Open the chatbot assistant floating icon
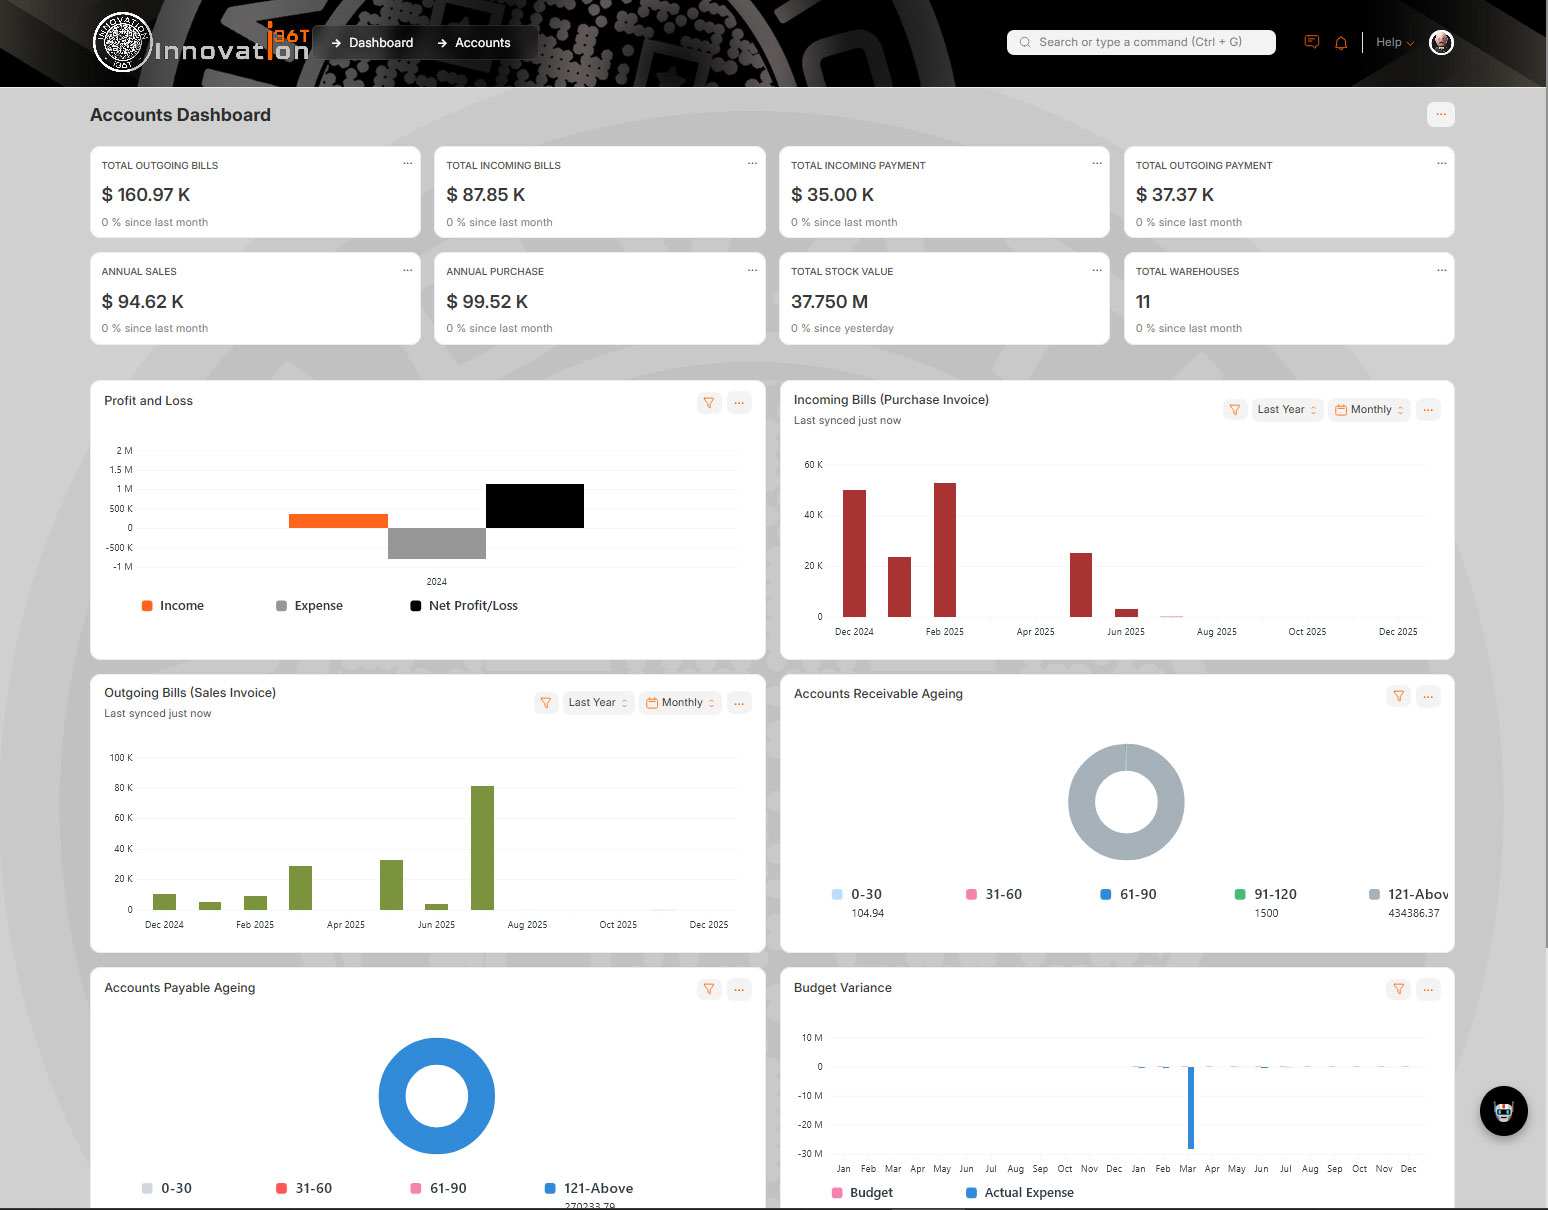Image resolution: width=1548 pixels, height=1210 pixels. pyautogui.click(x=1503, y=1110)
